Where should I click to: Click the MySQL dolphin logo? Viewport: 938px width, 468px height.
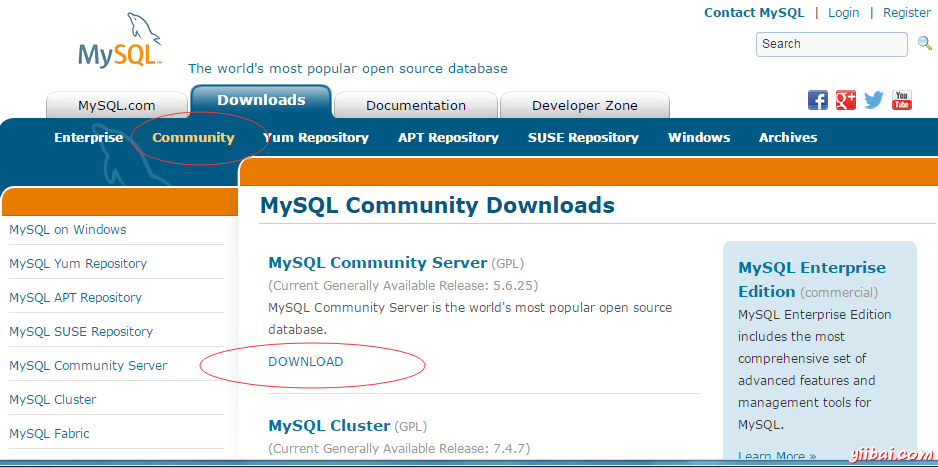120,43
